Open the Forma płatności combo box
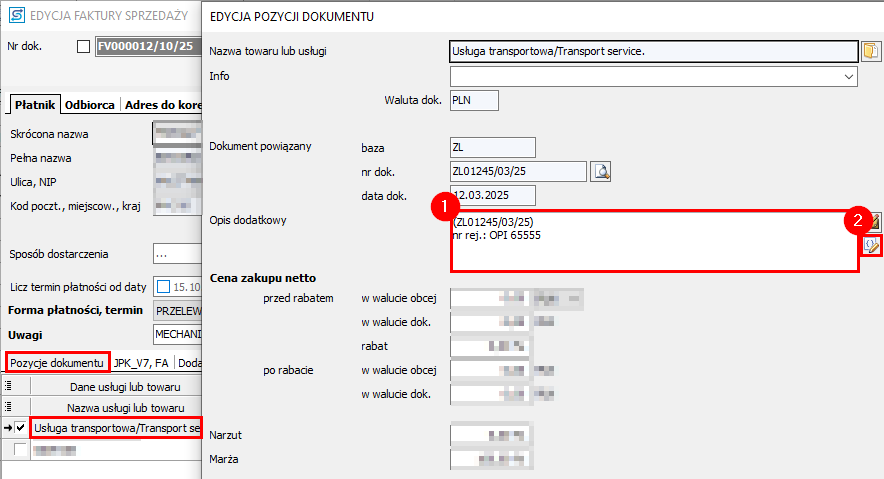 pyautogui.click(x=176, y=310)
